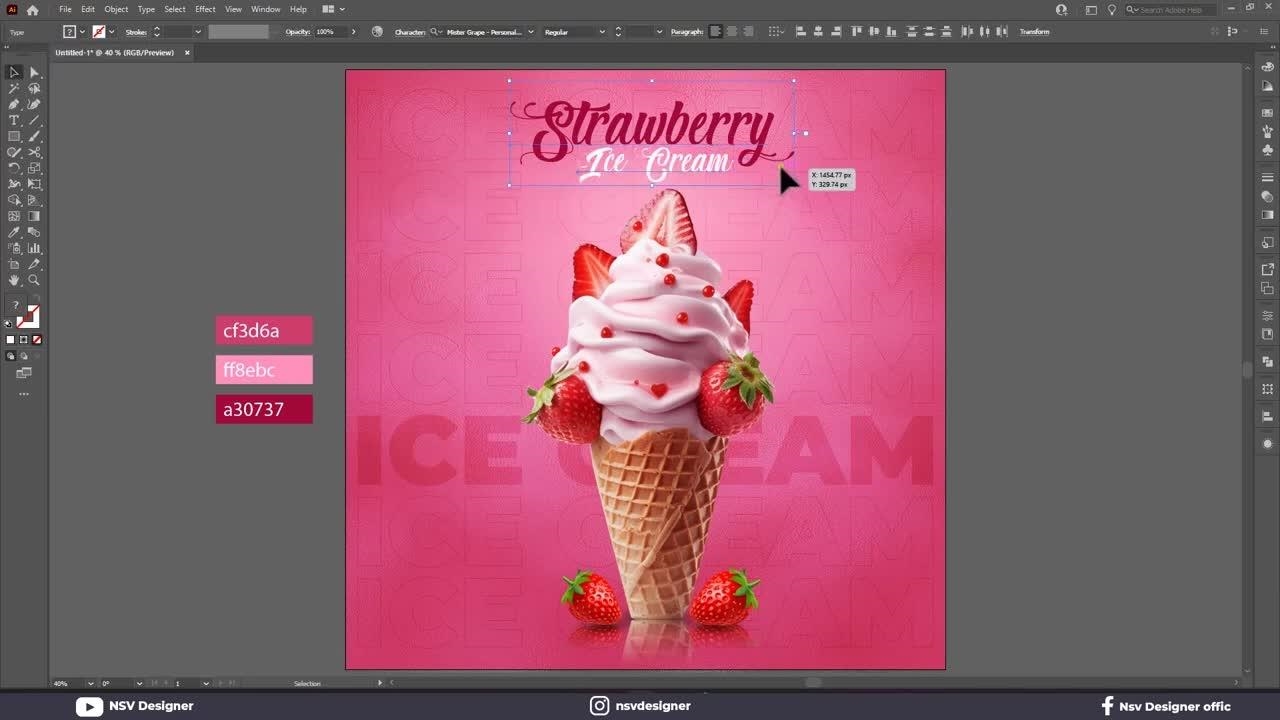Image resolution: width=1280 pixels, height=720 pixels.
Task: Pick the Eyedropper tool
Action: coord(14,232)
